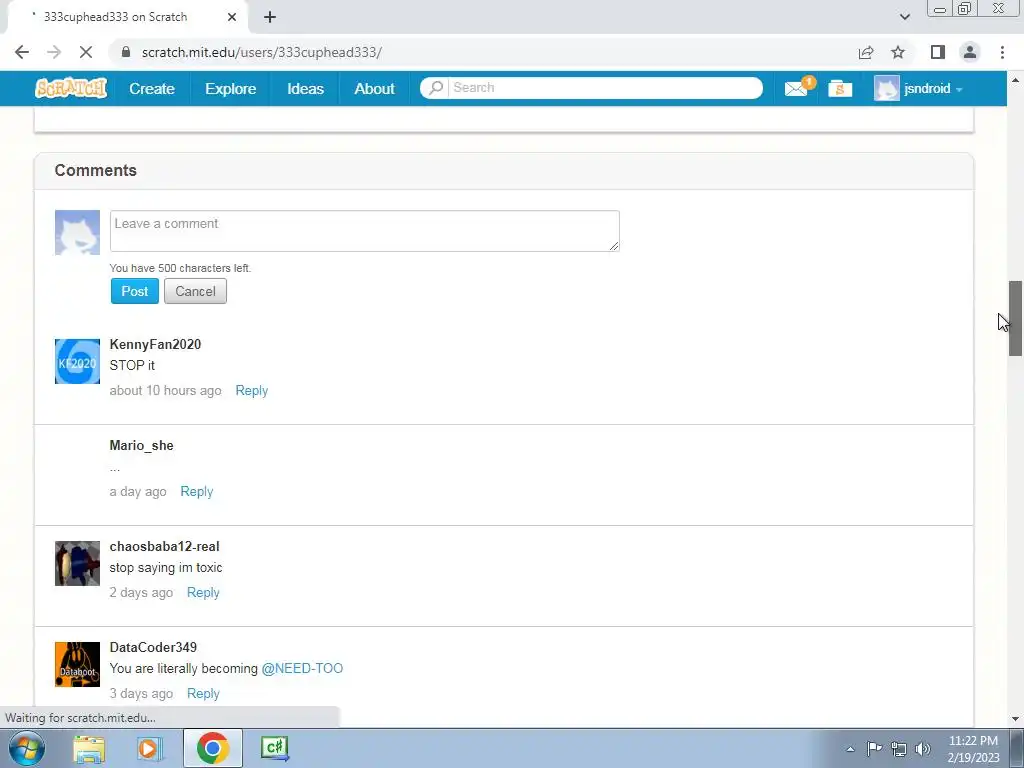The width and height of the screenshot is (1024, 768).
Task: Click KennyFan2020's avatar thumbnail
Action: 77,361
